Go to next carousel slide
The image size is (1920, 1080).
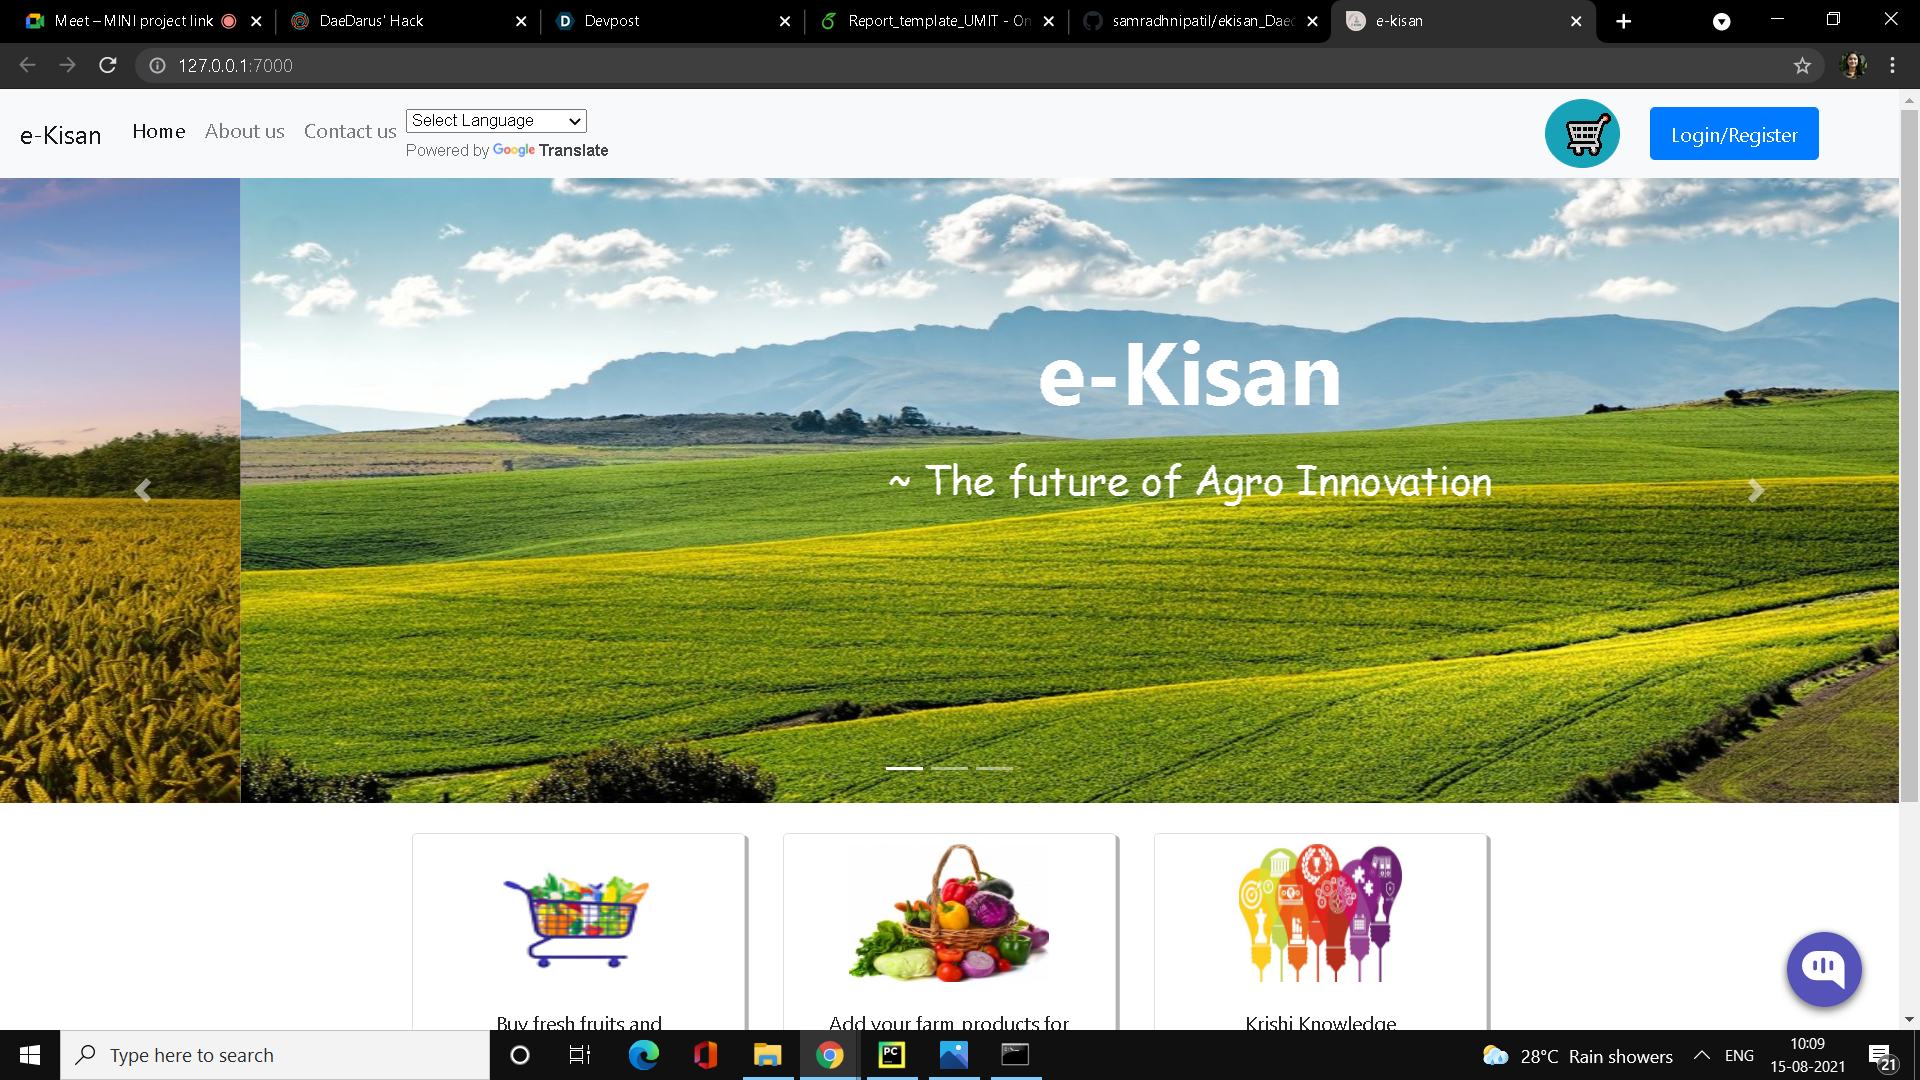[1755, 490]
